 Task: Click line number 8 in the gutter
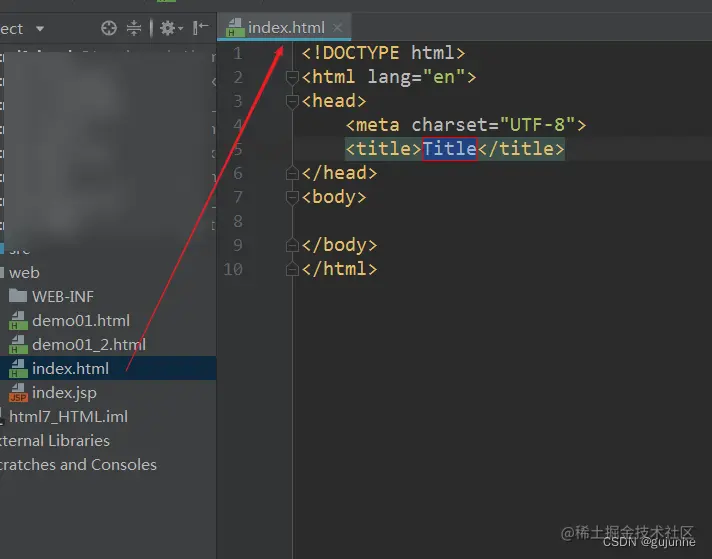237,222
